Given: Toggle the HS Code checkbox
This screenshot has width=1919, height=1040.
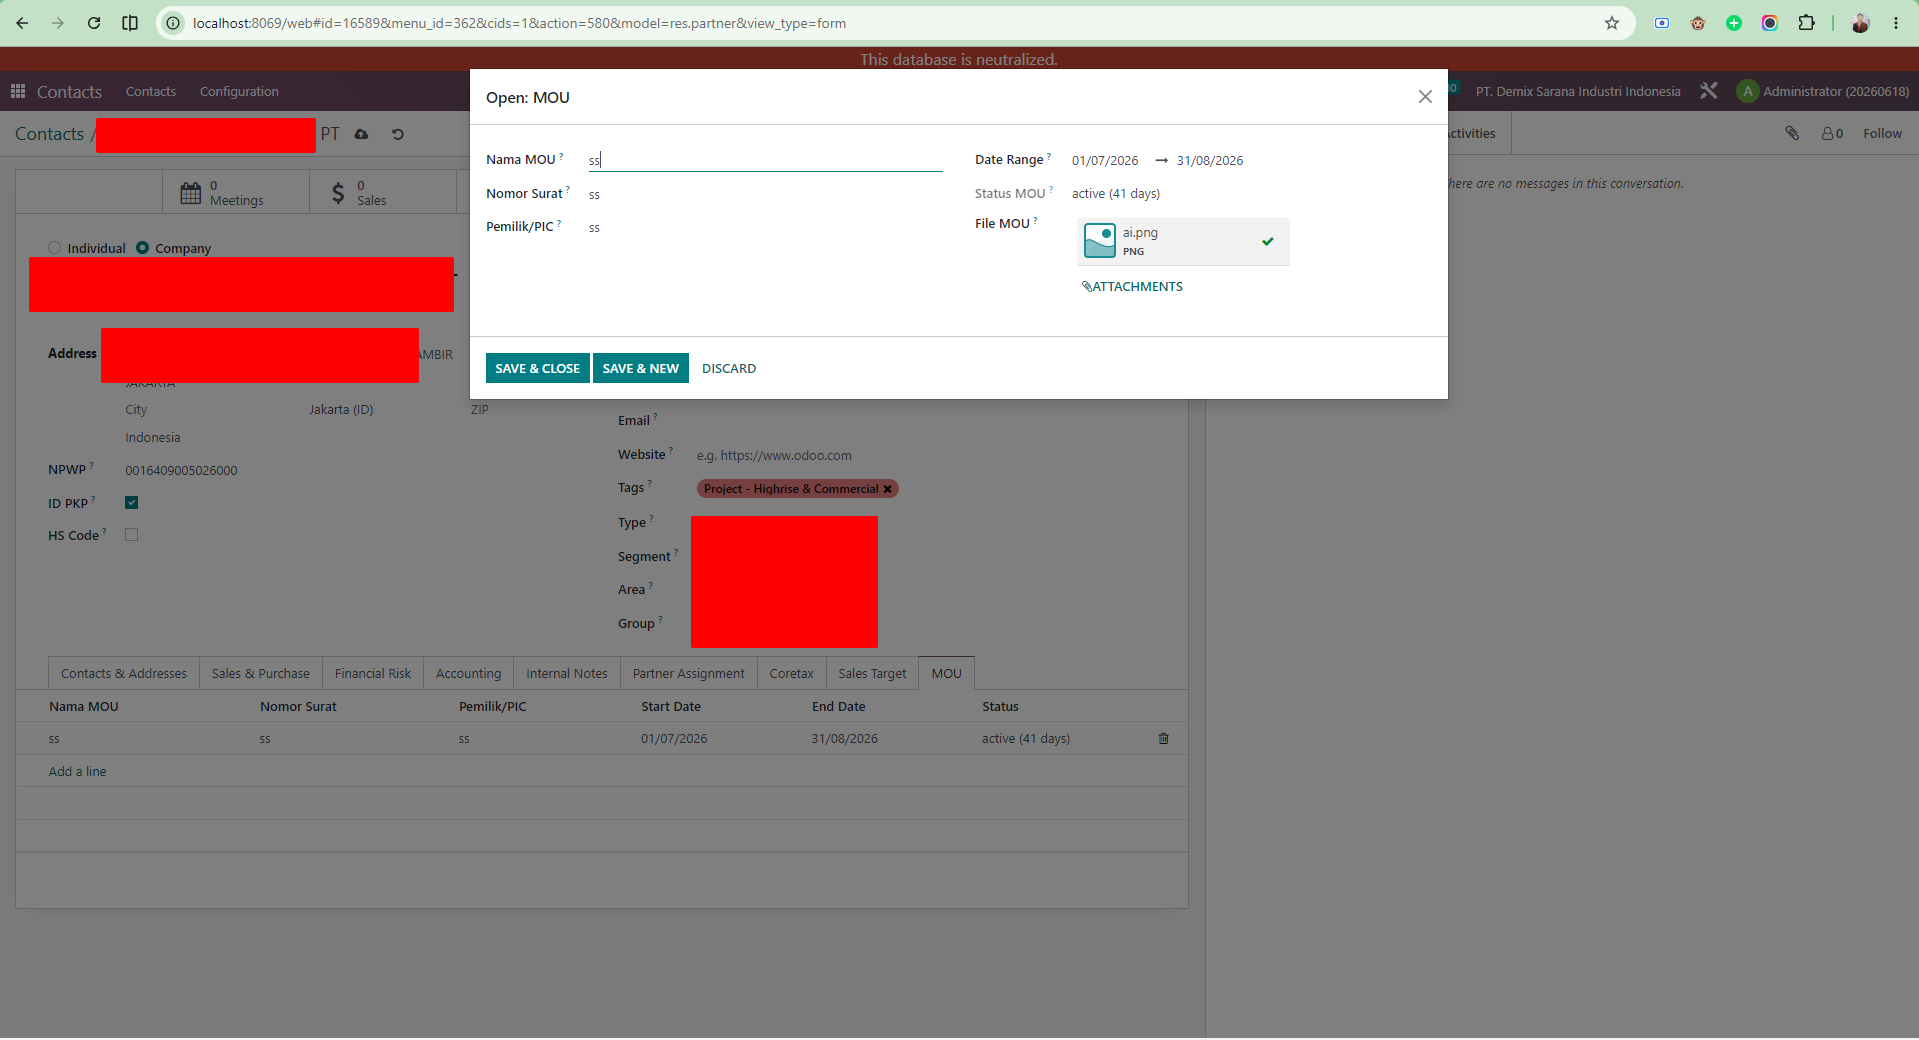Looking at the screenshot, I should pyautogui.click(x=132, y=535).
